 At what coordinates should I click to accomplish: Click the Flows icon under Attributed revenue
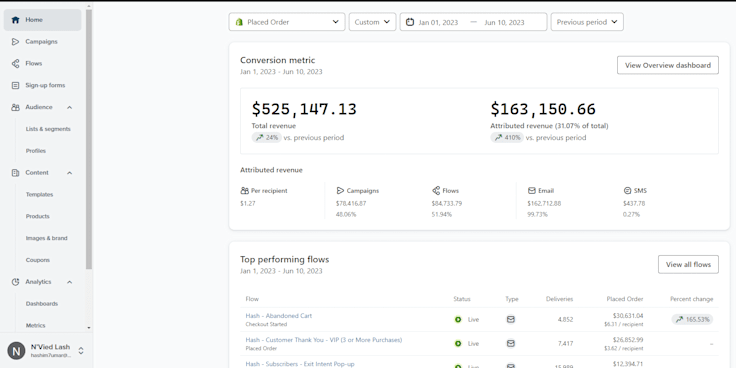(x=436, y=191)
